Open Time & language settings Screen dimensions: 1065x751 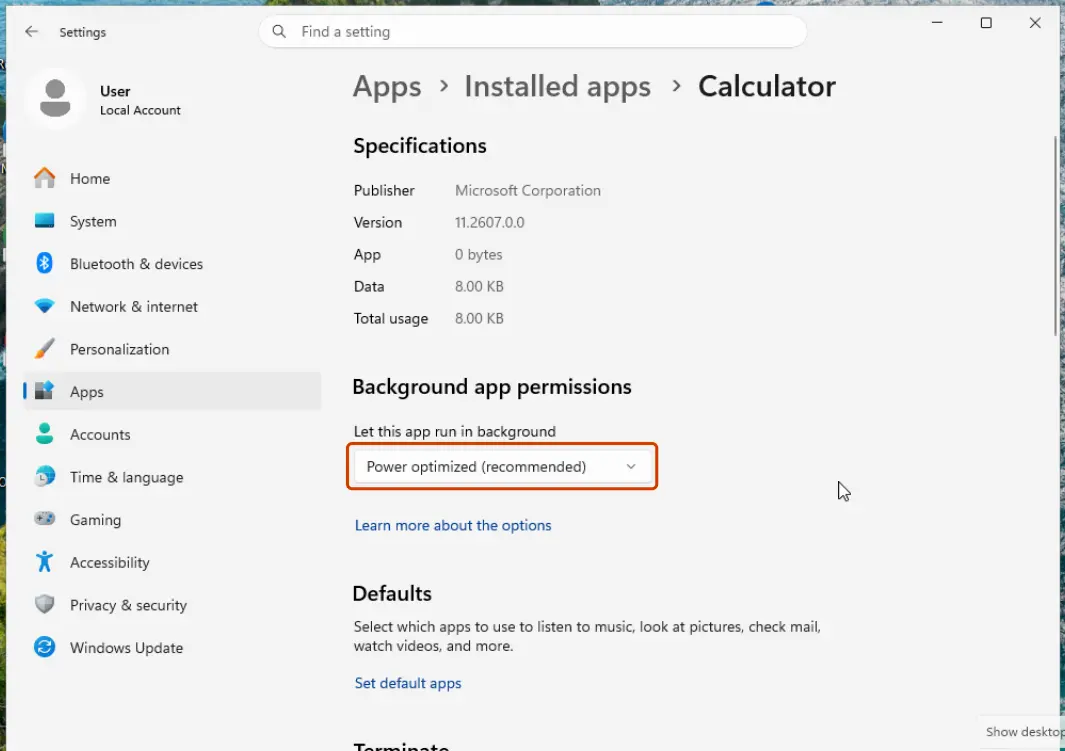(173, 477)
